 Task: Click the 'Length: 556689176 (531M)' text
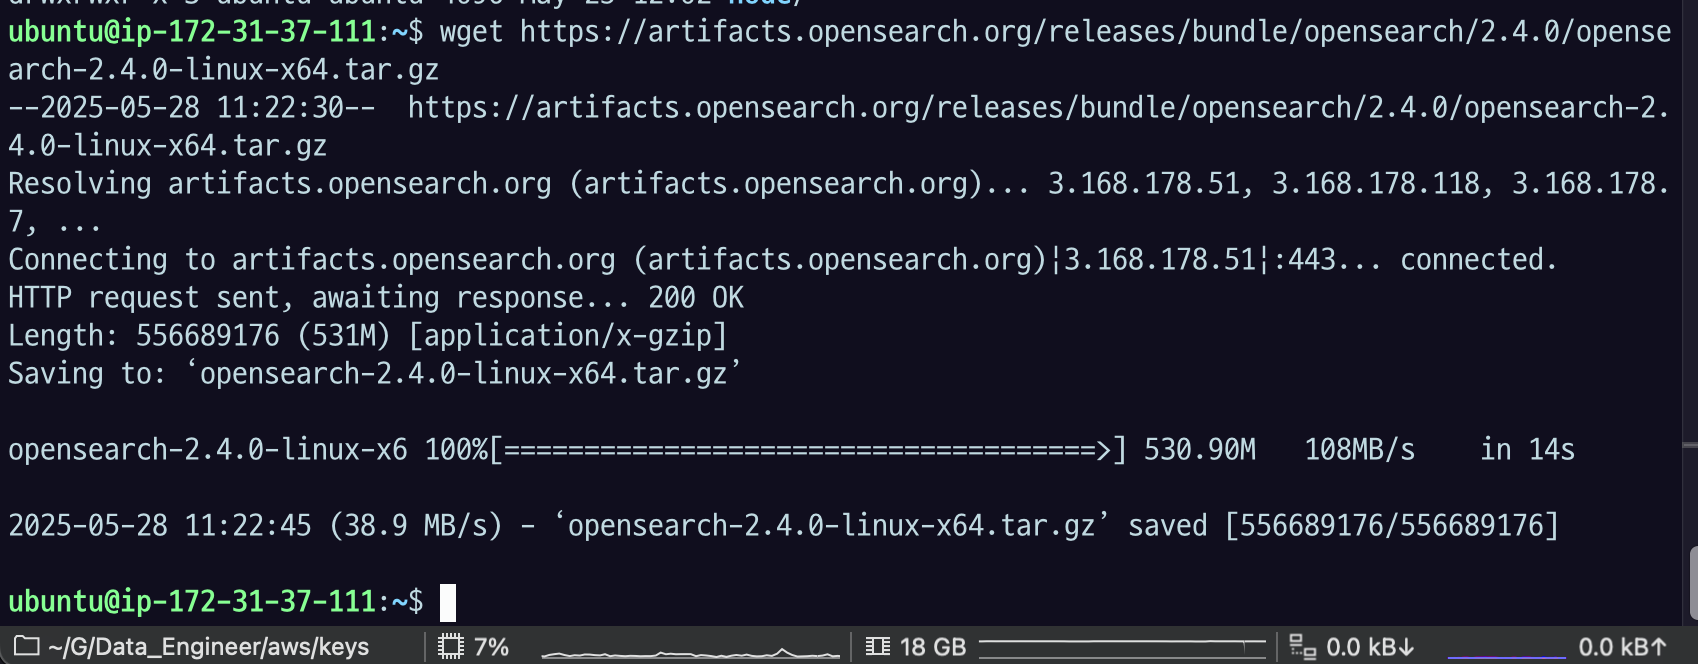pos(199,336)
